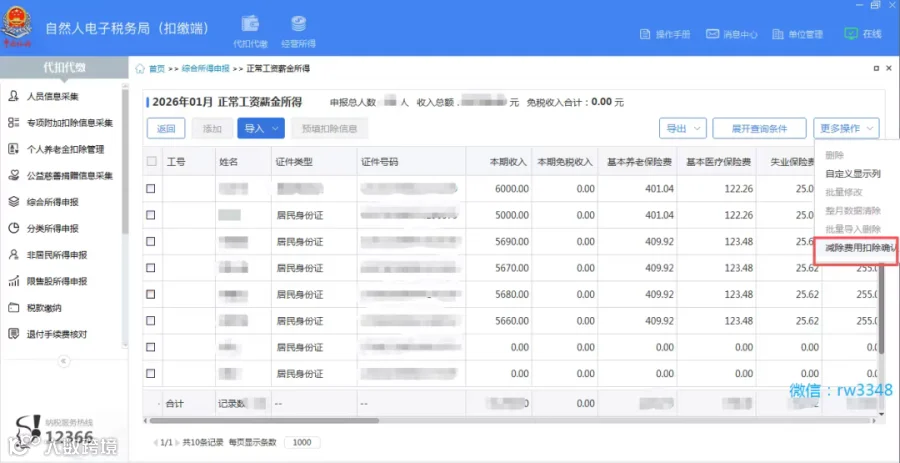Check the row with income 5670.00
This screenshot has height=463, width=900.
(x=151, y=268)
